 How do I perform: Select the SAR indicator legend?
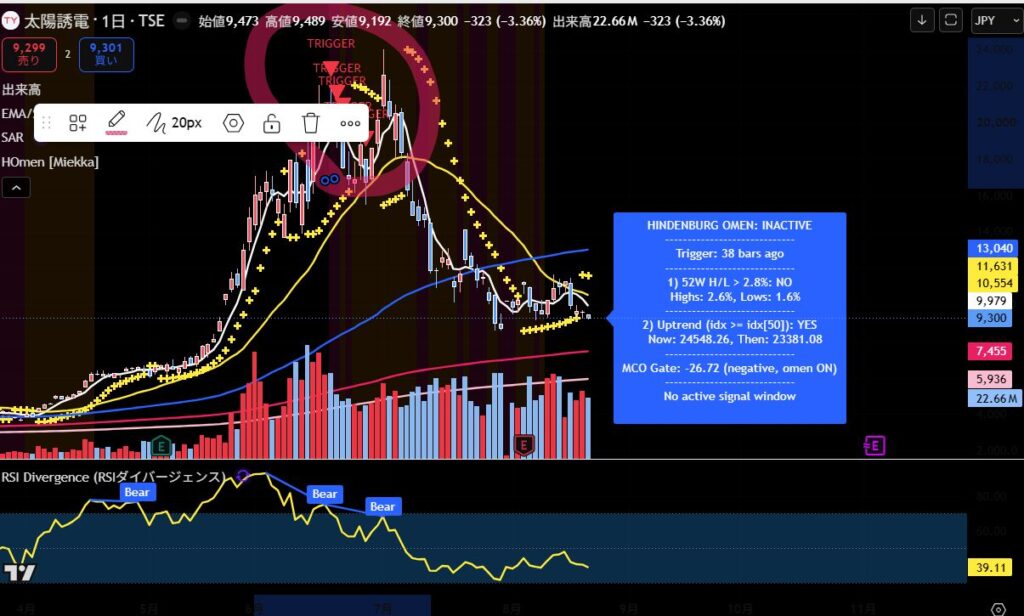12,137
